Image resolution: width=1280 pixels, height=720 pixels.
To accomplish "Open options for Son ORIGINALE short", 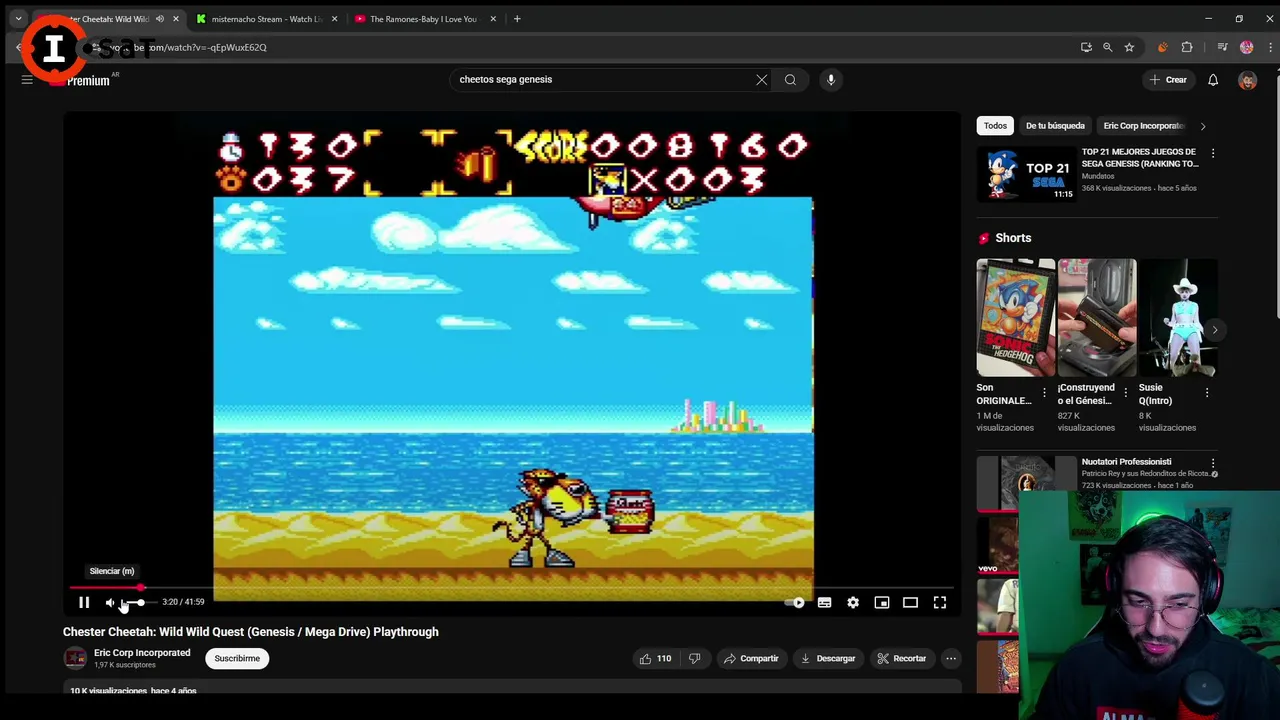I will click(x=1044, y=393).
